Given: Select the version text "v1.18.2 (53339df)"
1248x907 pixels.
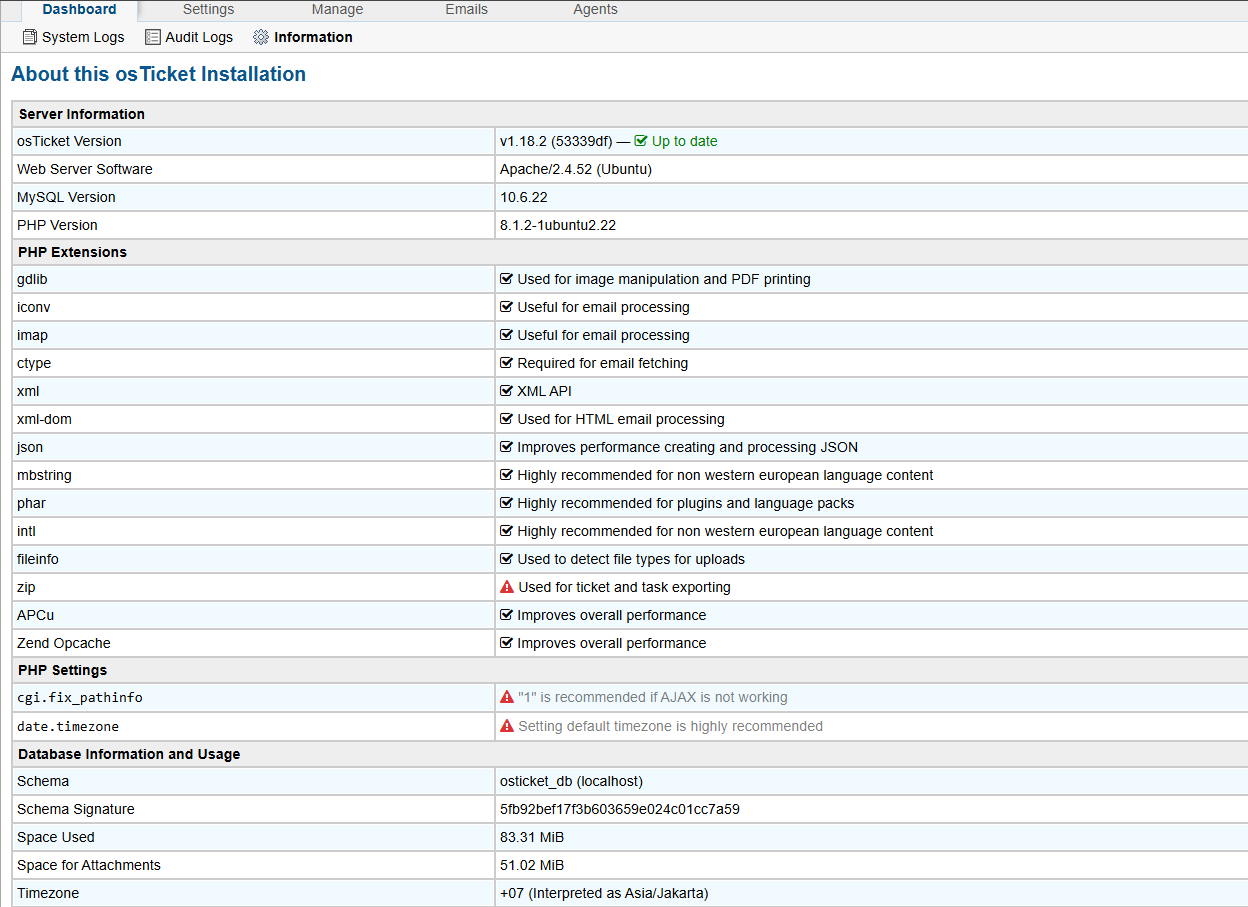Looking at the screenshot, I should (556, 141).
